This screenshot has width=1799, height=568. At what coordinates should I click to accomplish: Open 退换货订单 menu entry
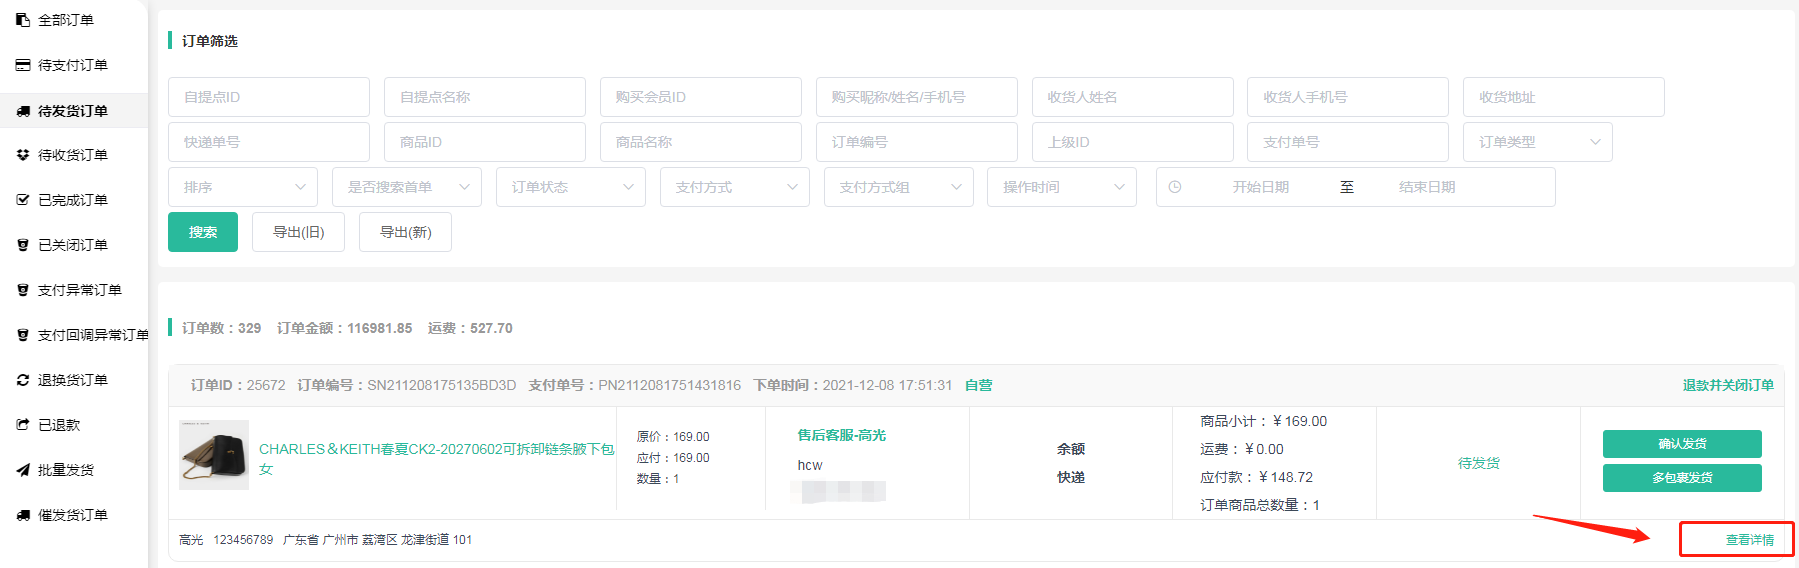coord(74,380)
